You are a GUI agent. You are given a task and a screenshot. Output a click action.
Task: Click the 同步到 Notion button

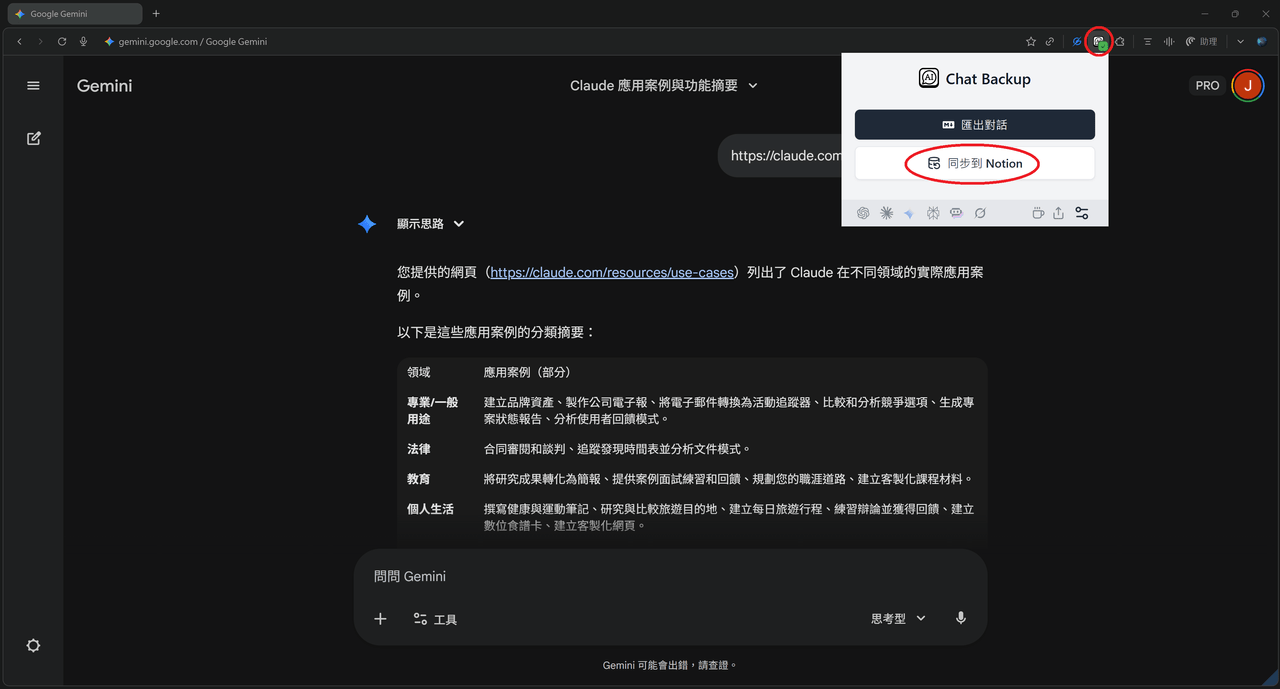tap(975, 163)
